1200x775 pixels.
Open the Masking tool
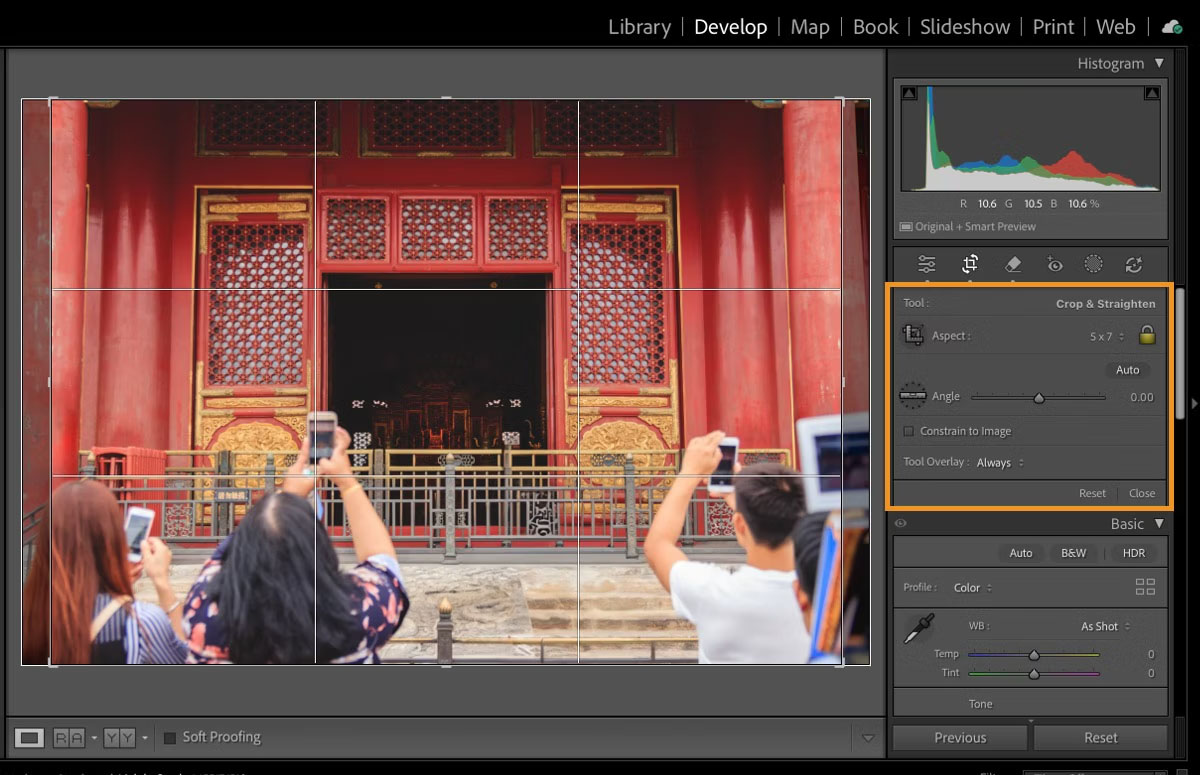(1092, 263)
